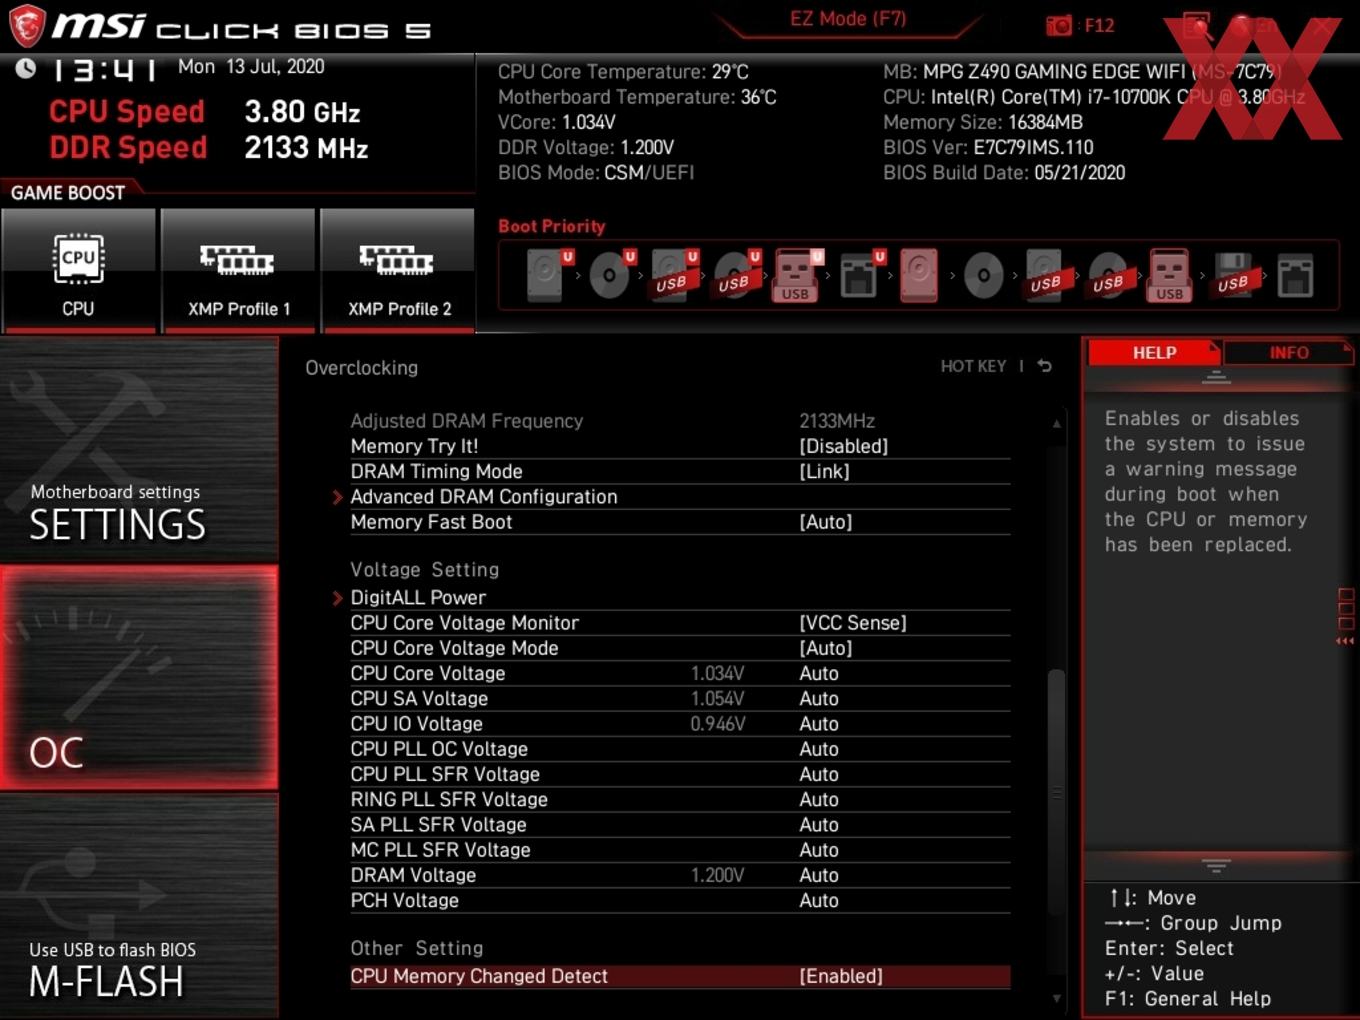Click scrollbar up arrow in Overclocking list

pos(1056,424)
